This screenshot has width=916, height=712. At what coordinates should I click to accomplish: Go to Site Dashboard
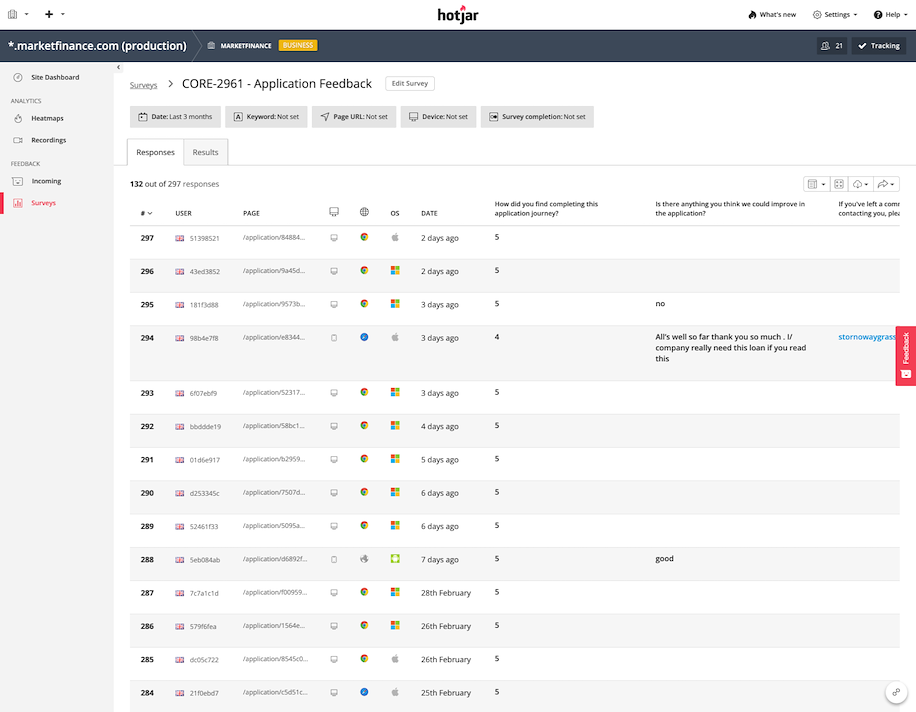[55, 77]
